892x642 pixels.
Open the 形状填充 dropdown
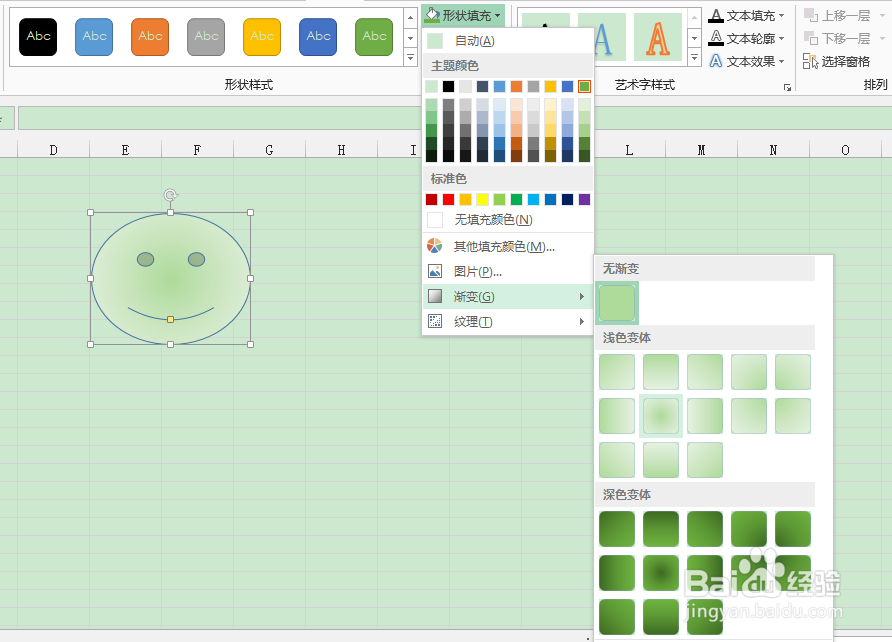click(x=464, y=15)
